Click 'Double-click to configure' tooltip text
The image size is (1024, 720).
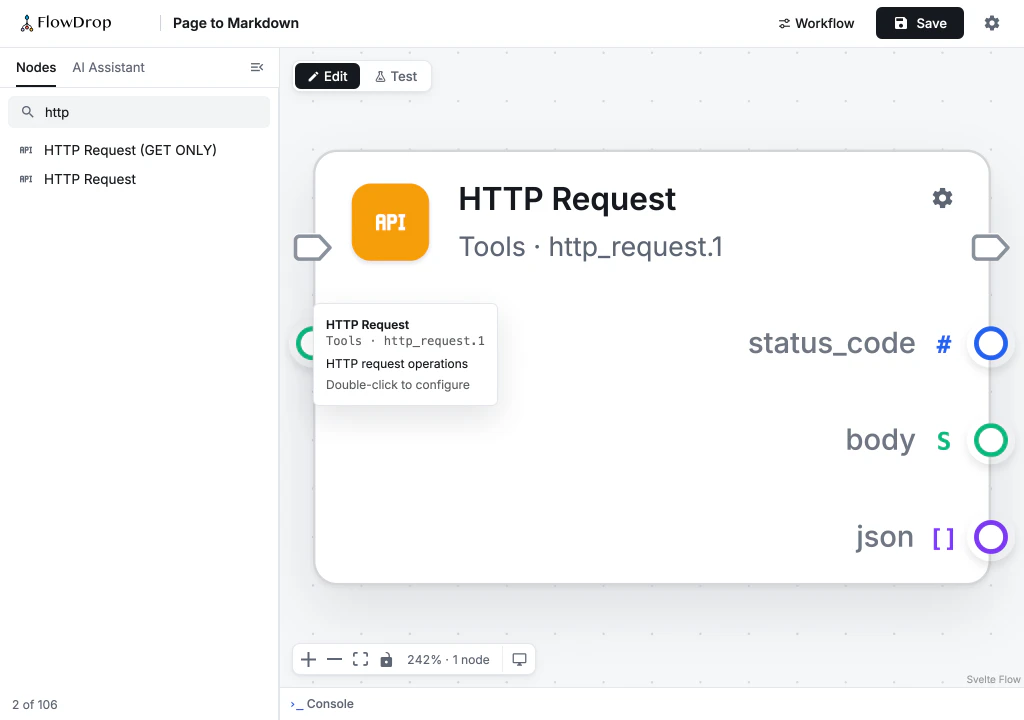(398, 385)
